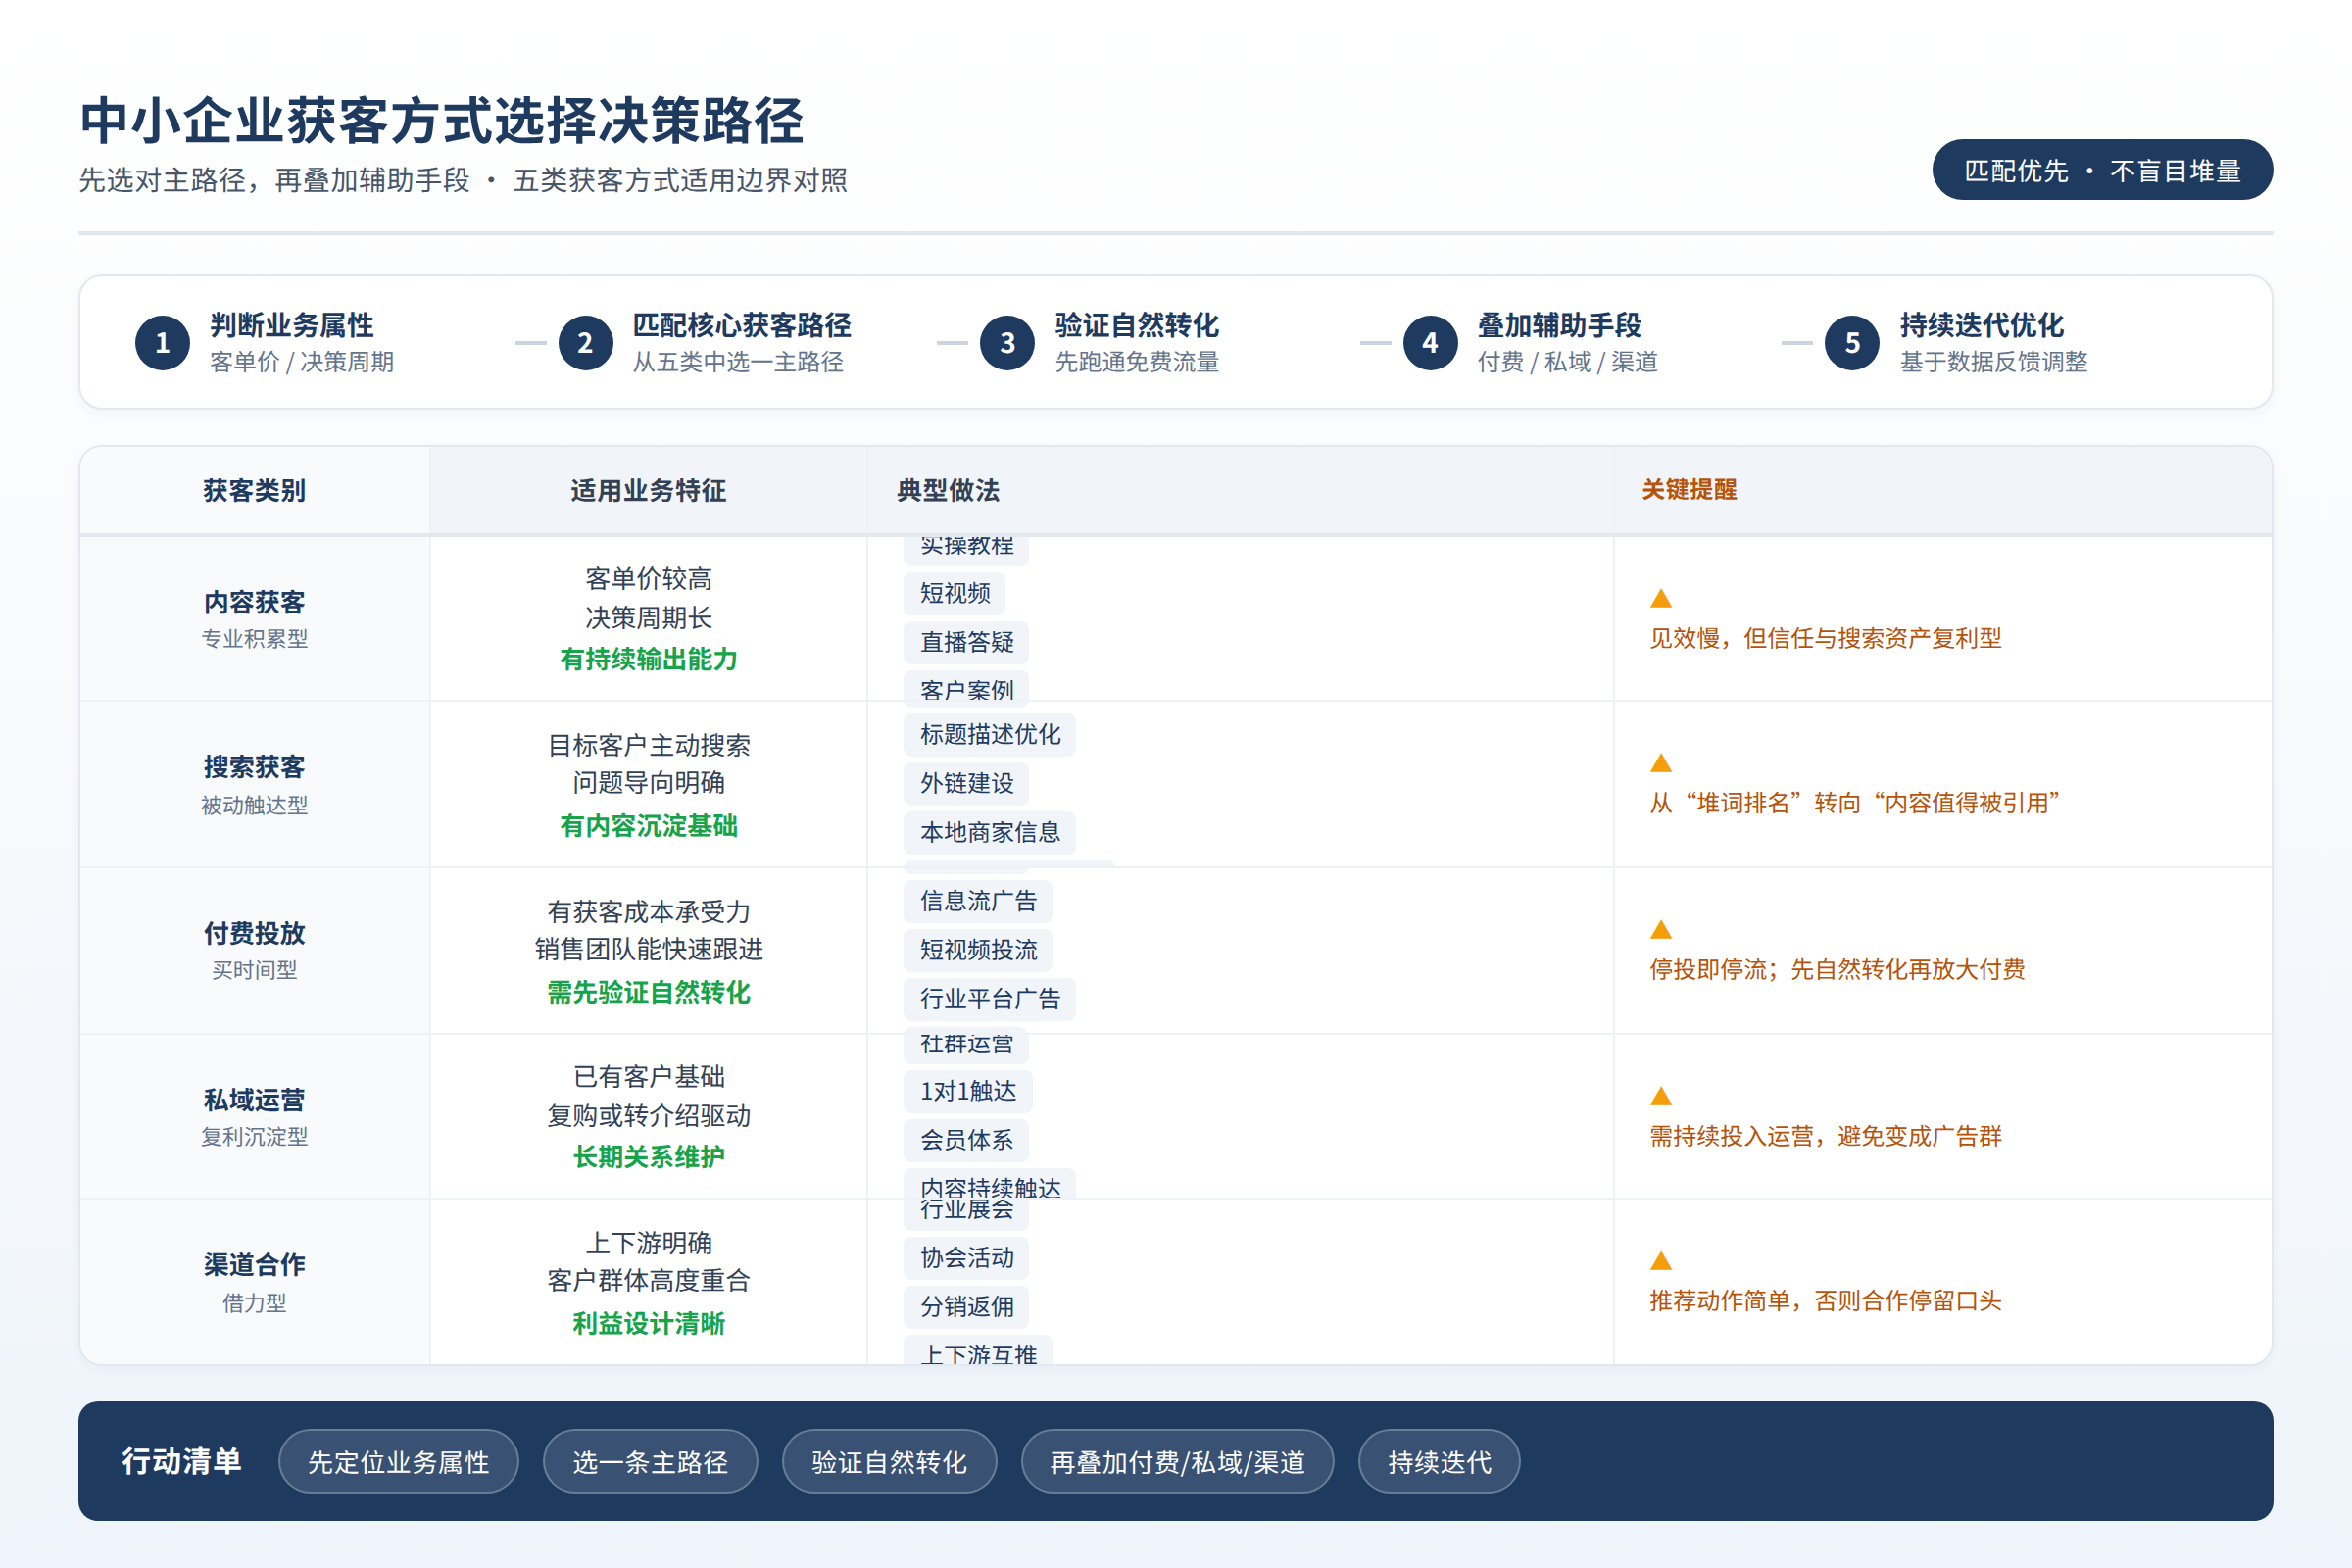The image size is (2352, 1568).
Task: Click the 内容获客 row title
Action: click(254, 602)
